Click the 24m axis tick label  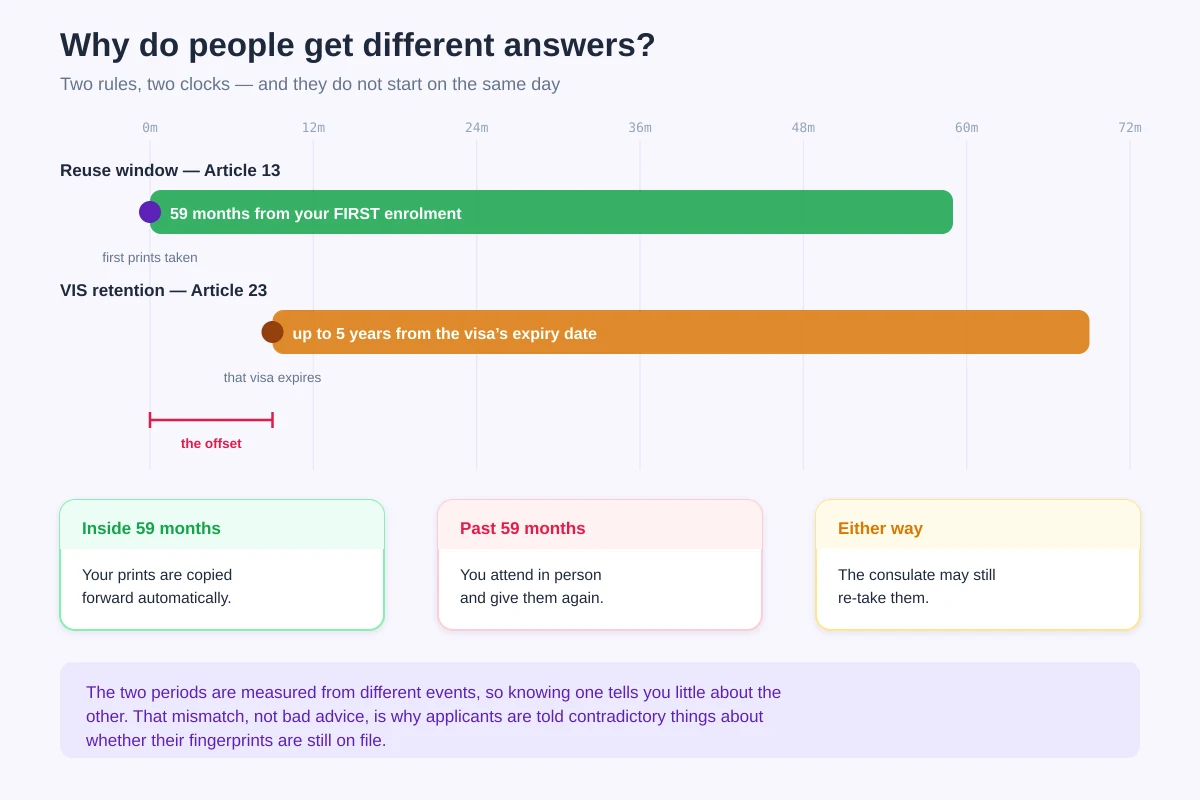(477, 127)
